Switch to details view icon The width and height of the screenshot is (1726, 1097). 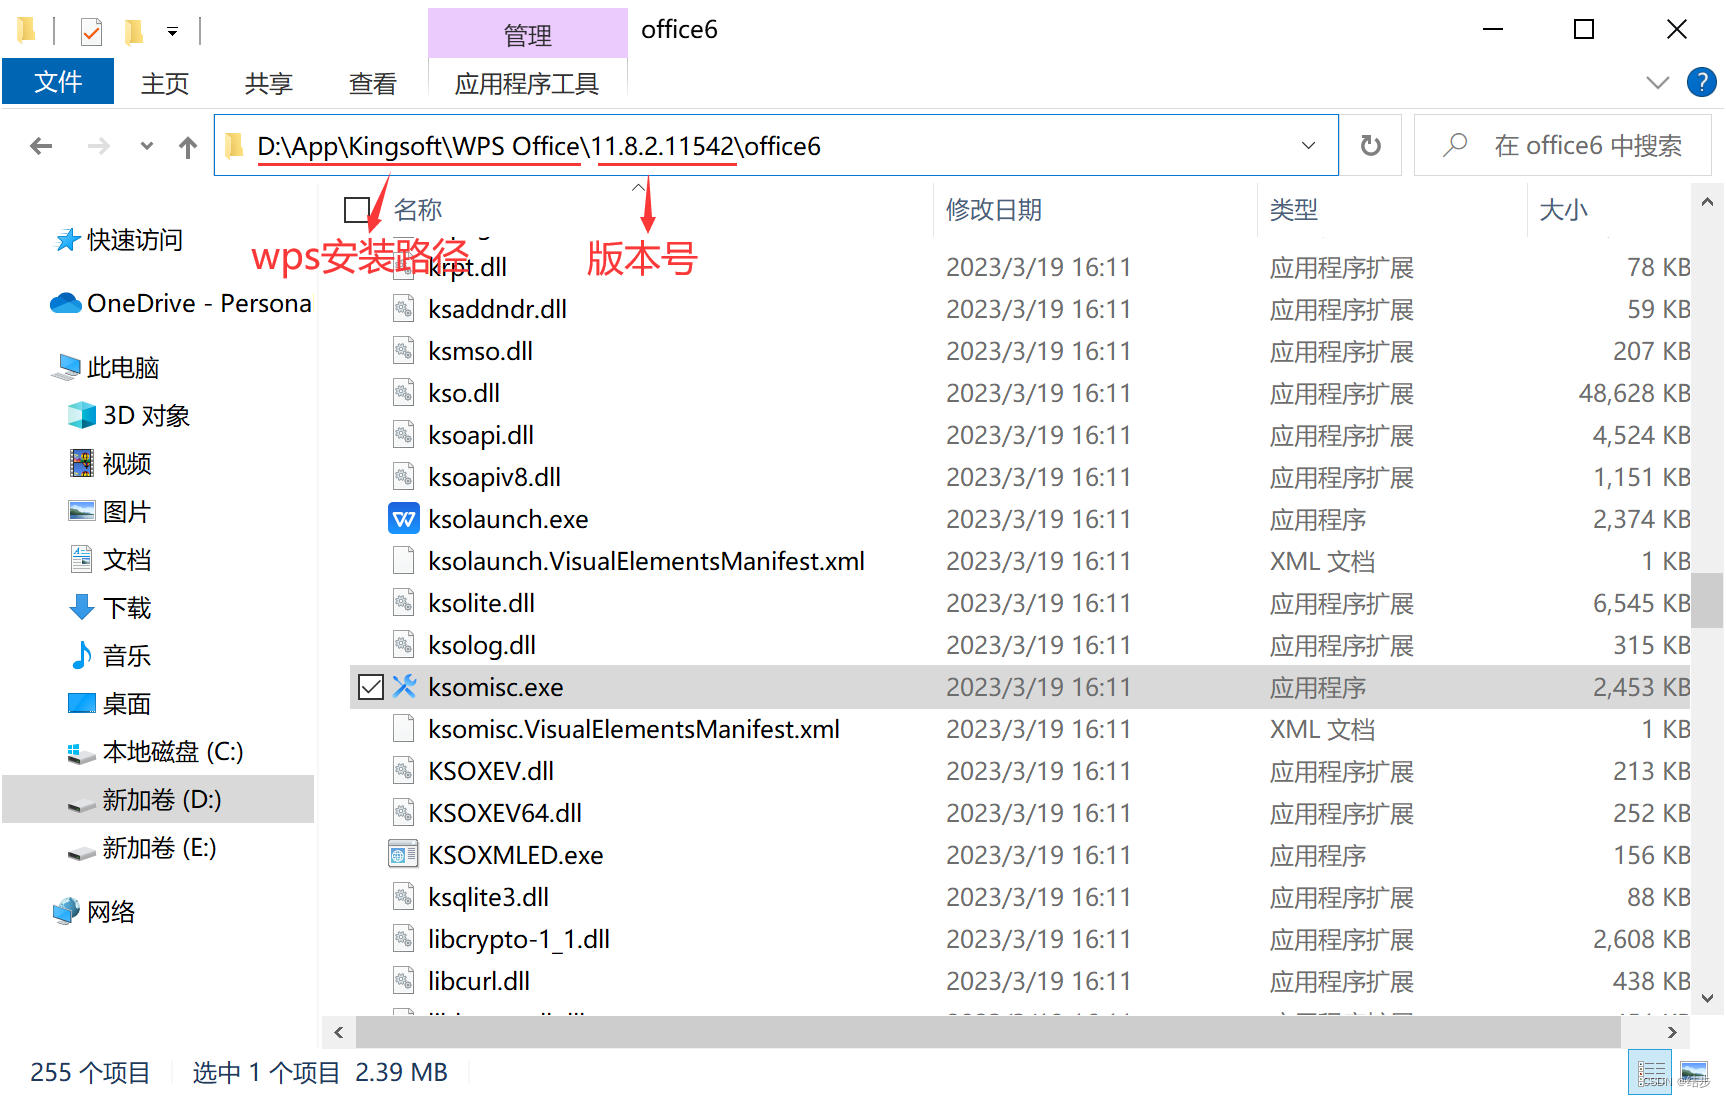coord(1651,1073)
